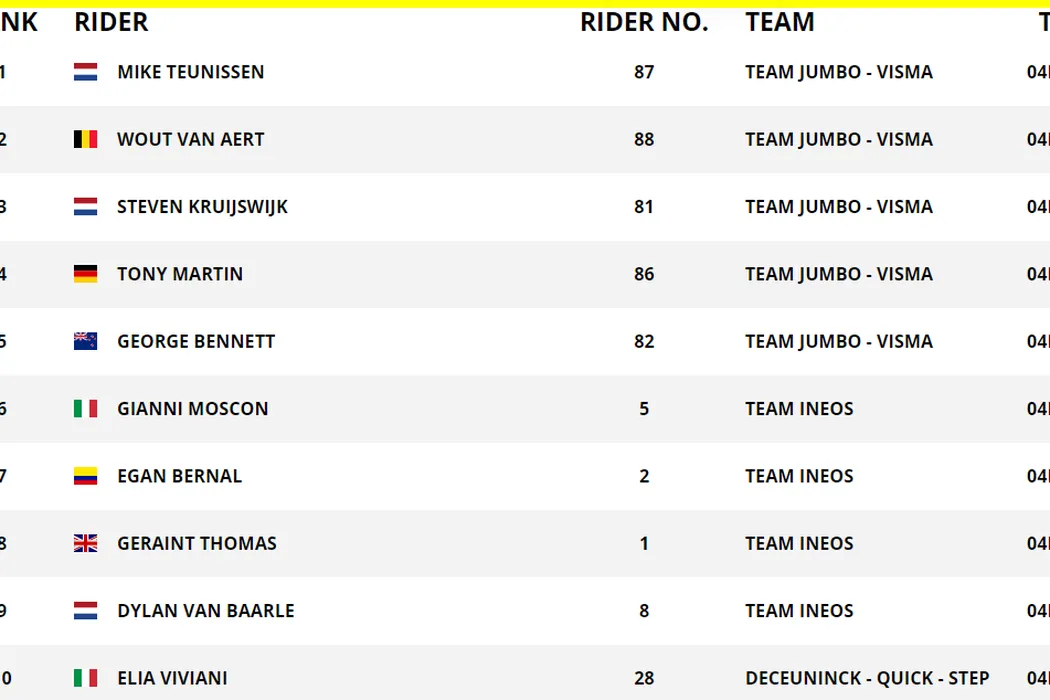Click the Netherlands flag beside Mike Teunissen
This screenshot has height=700, width=1050.
[85, 72]
